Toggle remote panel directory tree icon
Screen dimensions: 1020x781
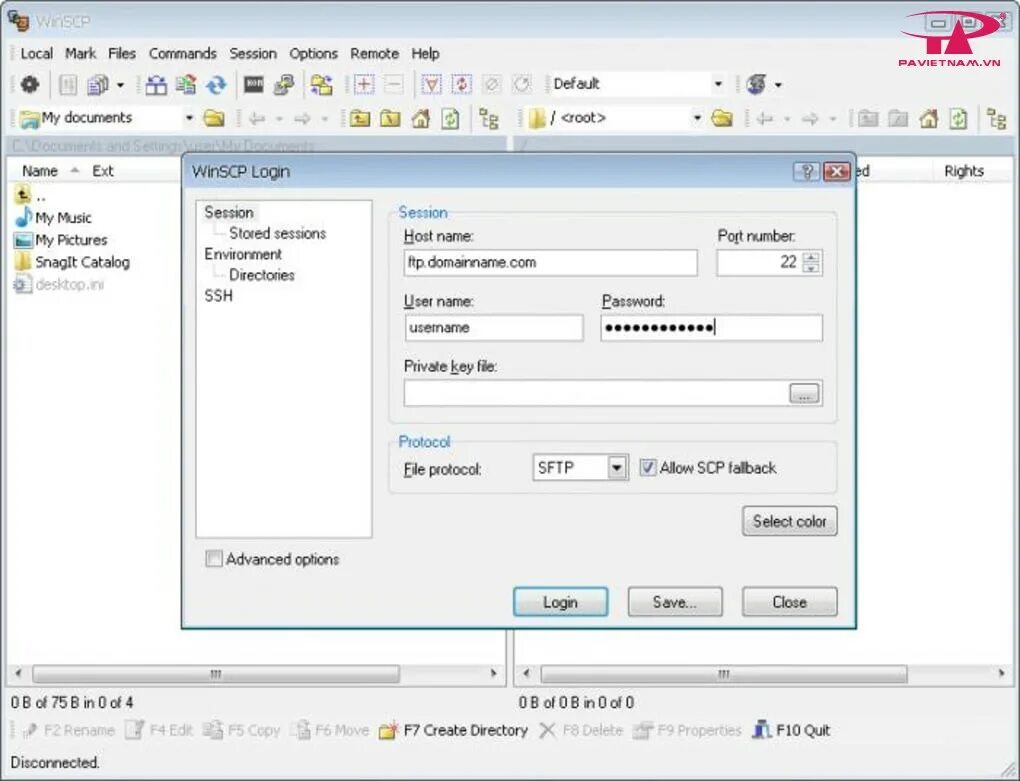(997, 118)
